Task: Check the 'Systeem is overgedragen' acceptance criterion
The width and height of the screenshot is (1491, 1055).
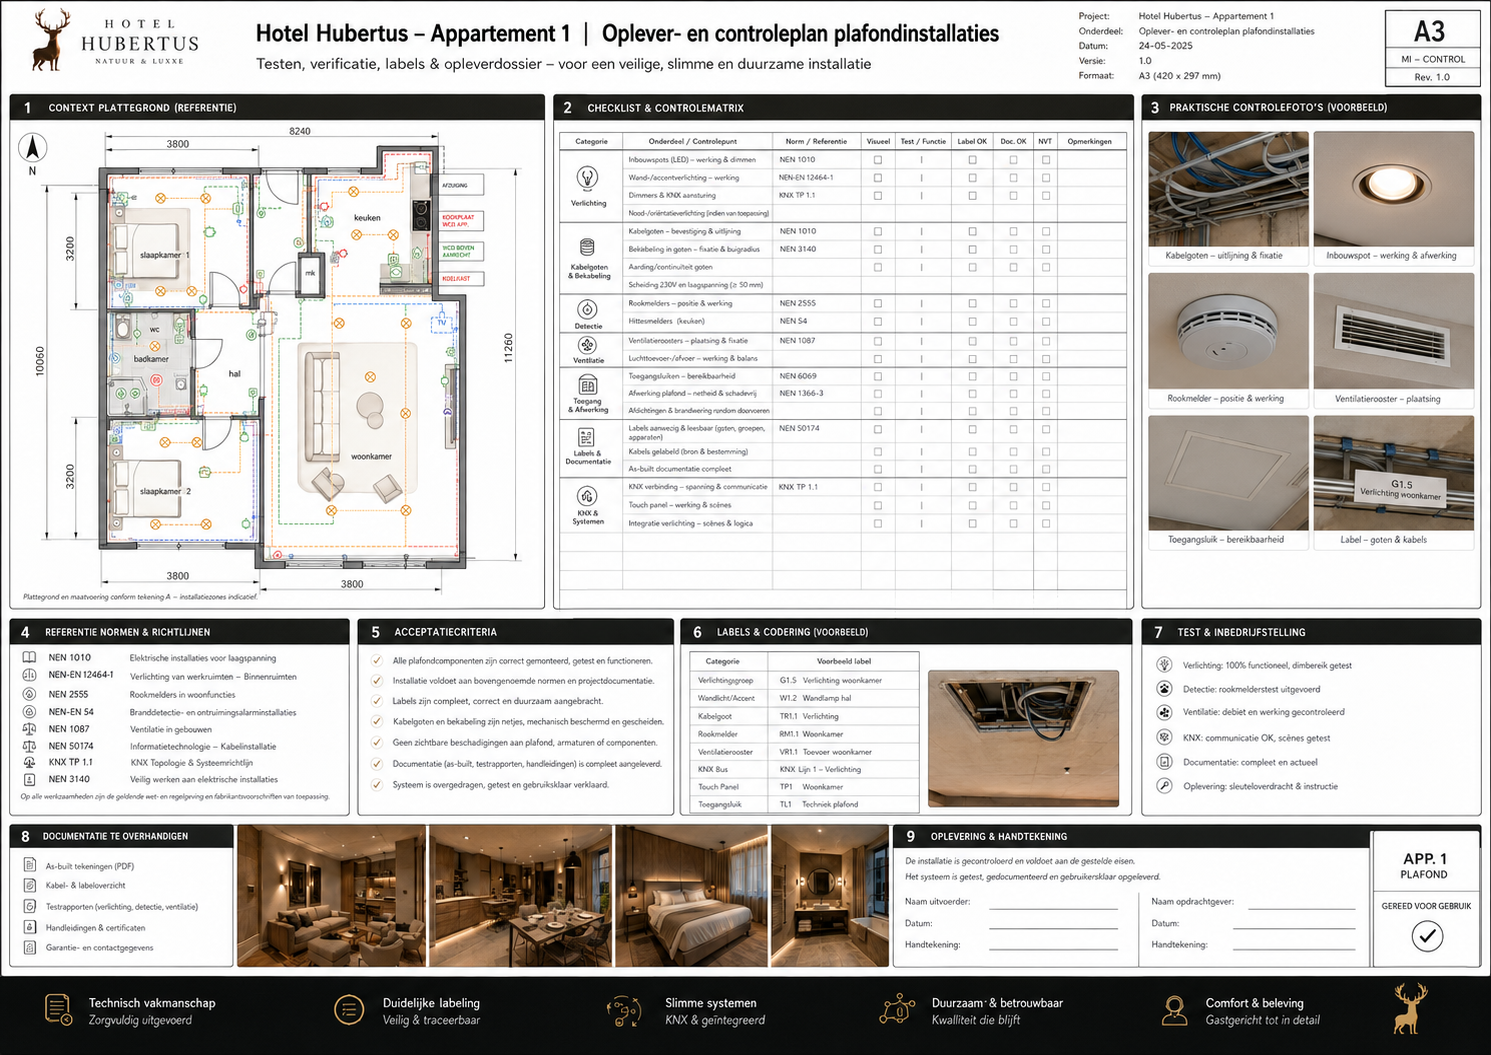Action: pos(377,785)
